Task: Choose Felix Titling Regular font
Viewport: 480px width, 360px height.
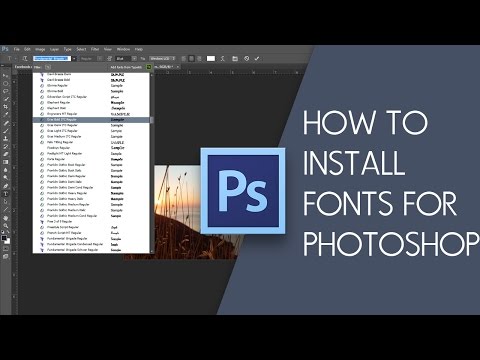Action: pos(91,142)
